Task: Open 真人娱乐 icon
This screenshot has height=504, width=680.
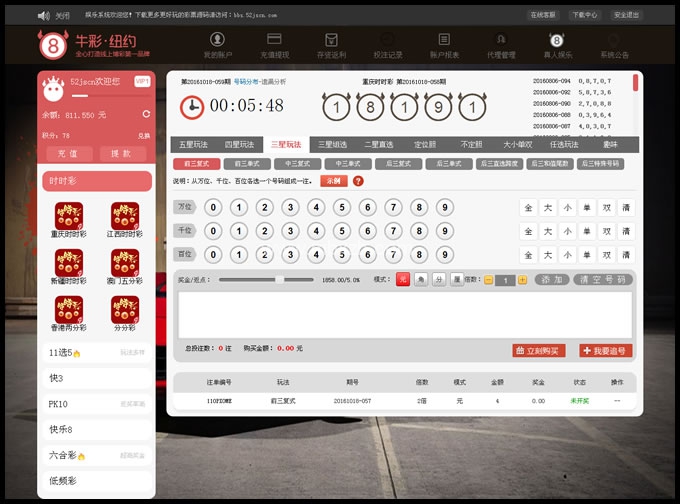Action: 557,40
